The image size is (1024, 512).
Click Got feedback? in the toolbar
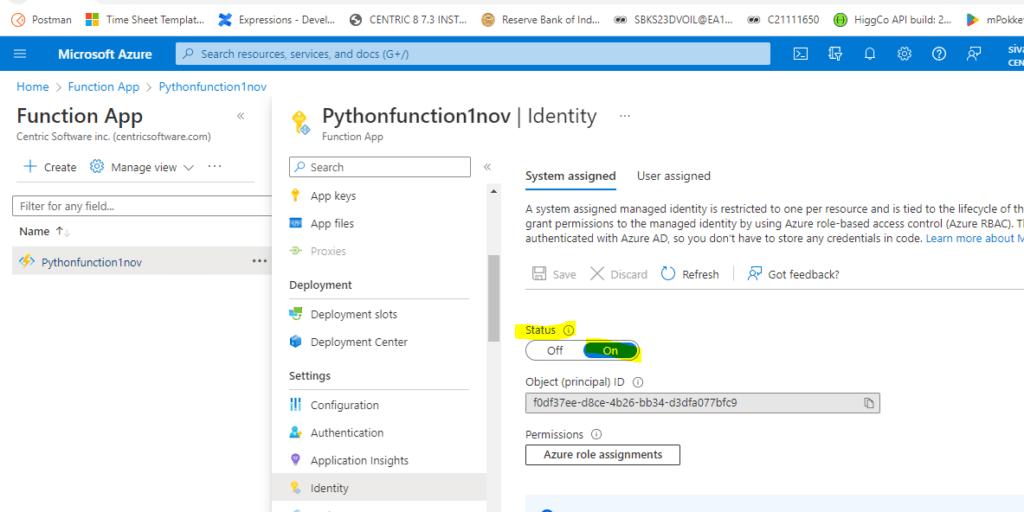[x=793, y=274]
